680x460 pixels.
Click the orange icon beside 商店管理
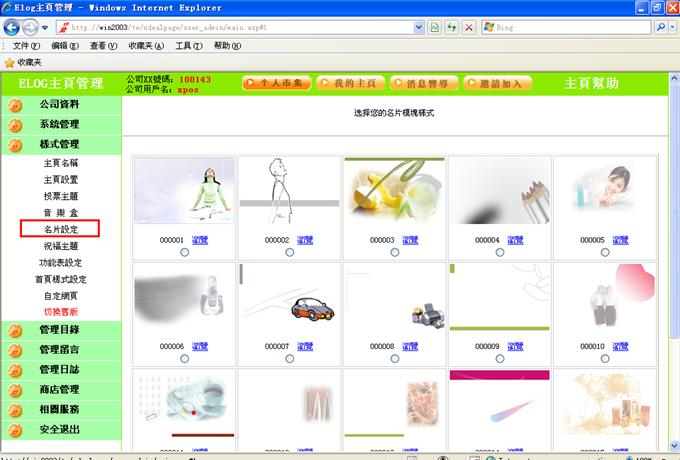[x=15, y=390]
